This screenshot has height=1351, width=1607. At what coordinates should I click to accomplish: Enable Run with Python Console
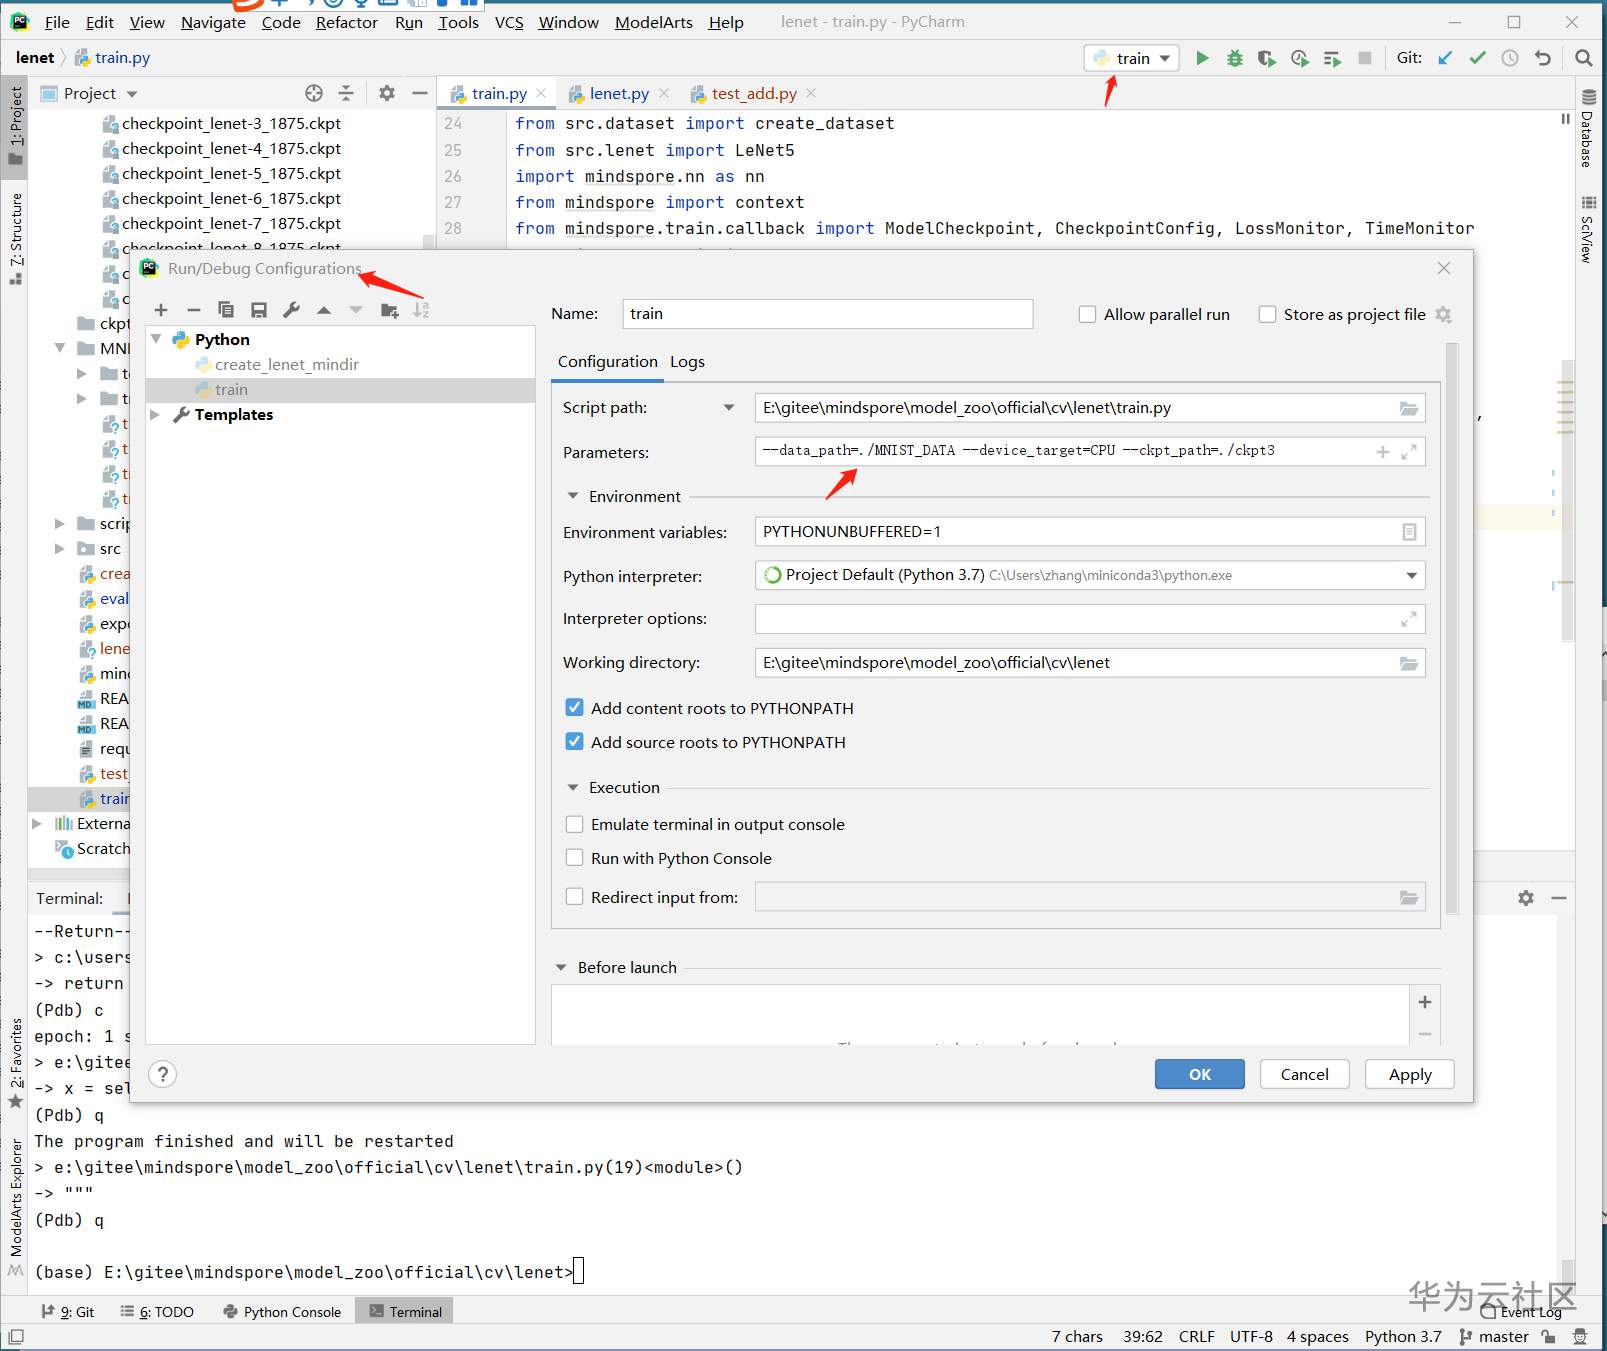click(x=574, y=858)
